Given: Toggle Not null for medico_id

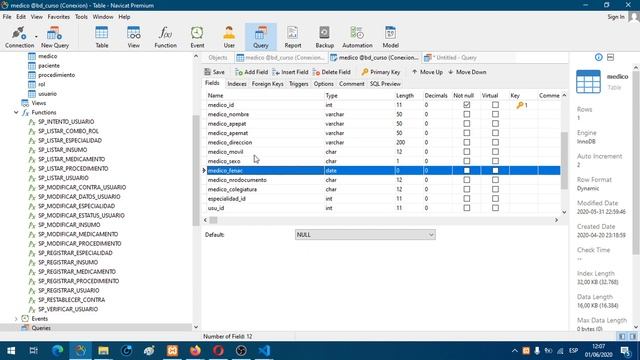Looking at the screenshot, I should pyautogui.click(x=467, y=105).
